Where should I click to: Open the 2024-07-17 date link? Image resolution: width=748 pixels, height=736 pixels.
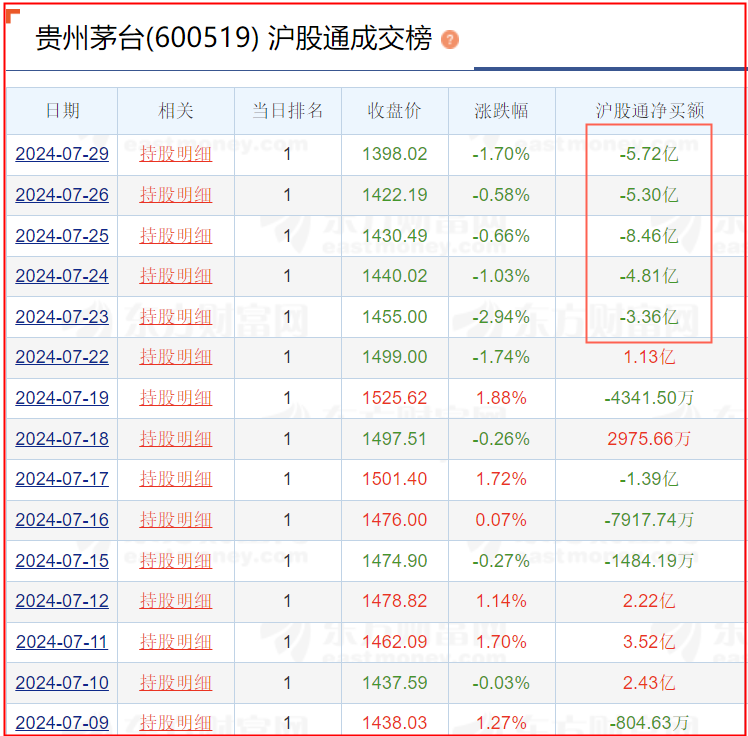pyautogui.click(x=62, y=479)
